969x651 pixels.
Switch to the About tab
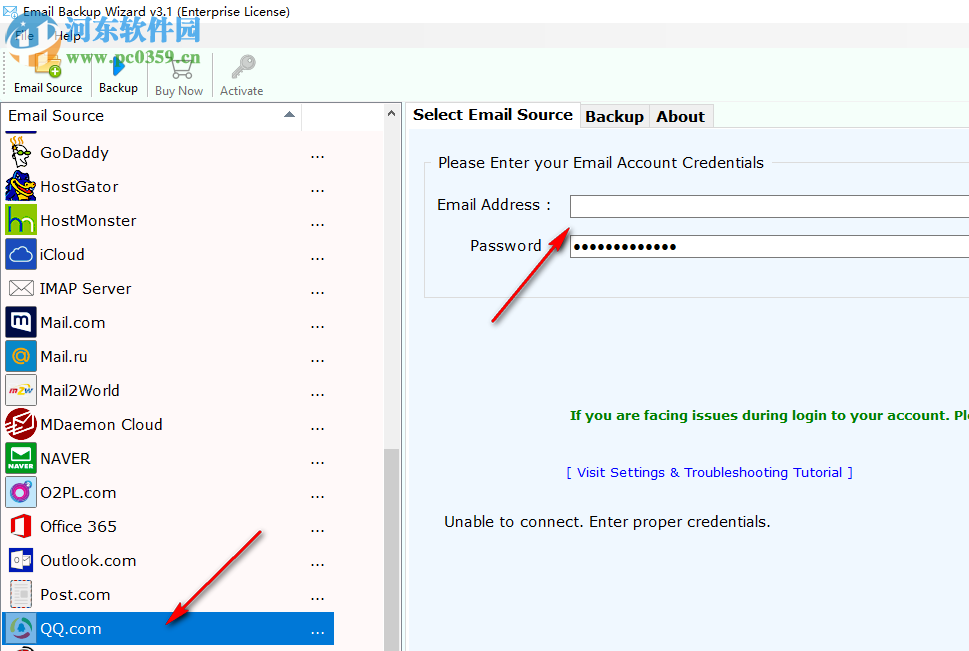tap(680, 116)
